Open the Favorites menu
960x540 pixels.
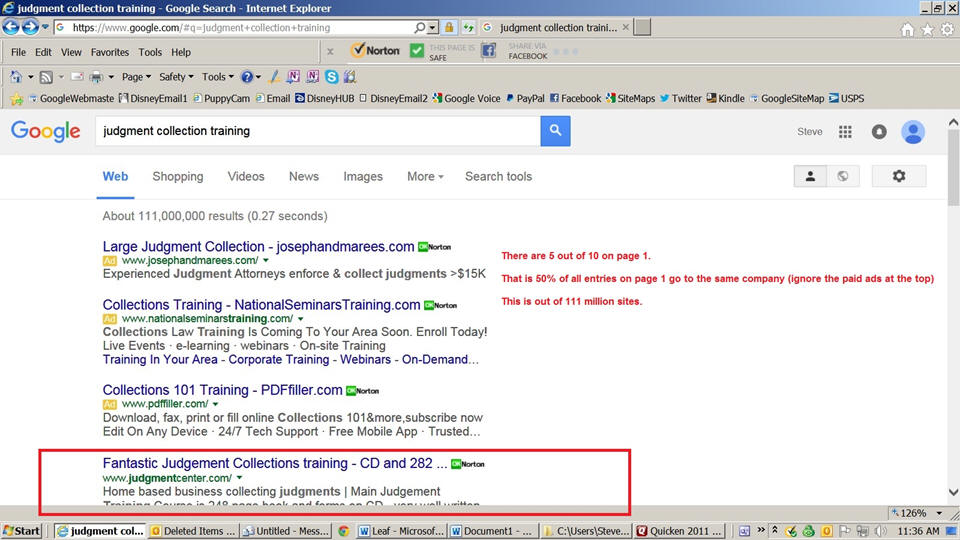pyautogui.click(x=110, y=52)
